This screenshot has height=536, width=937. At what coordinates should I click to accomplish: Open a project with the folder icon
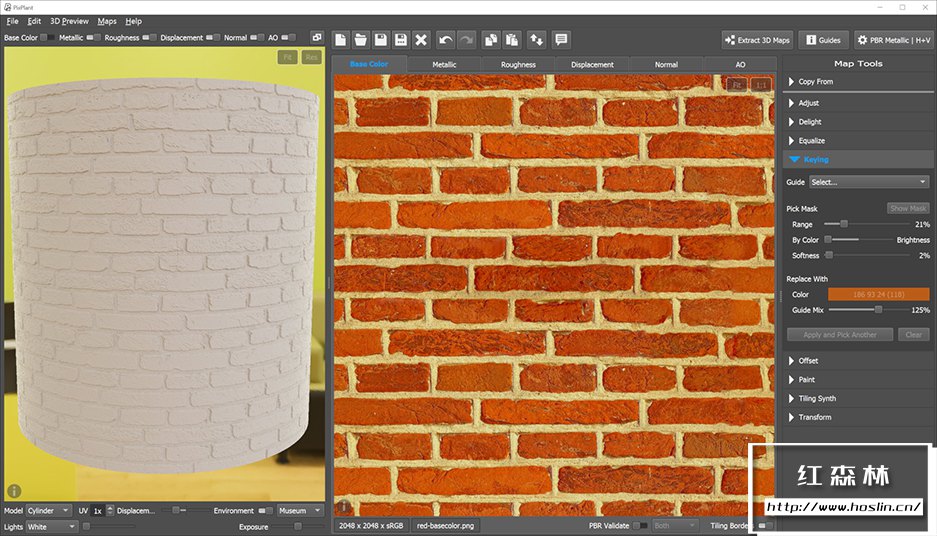click(x=360, y=40)
